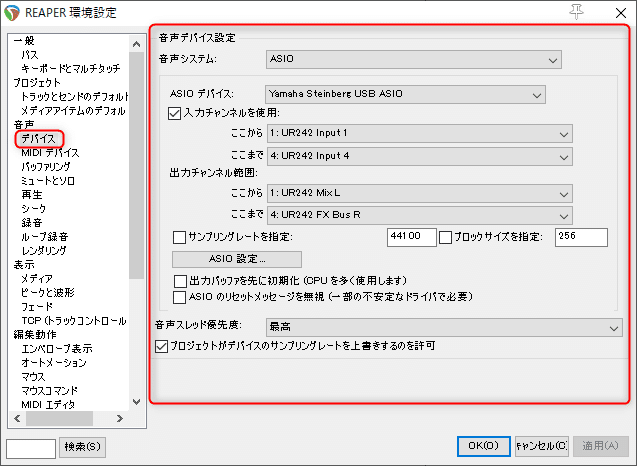Select 一般 in settings tree
637x466 pixels.
pos(24,41)
